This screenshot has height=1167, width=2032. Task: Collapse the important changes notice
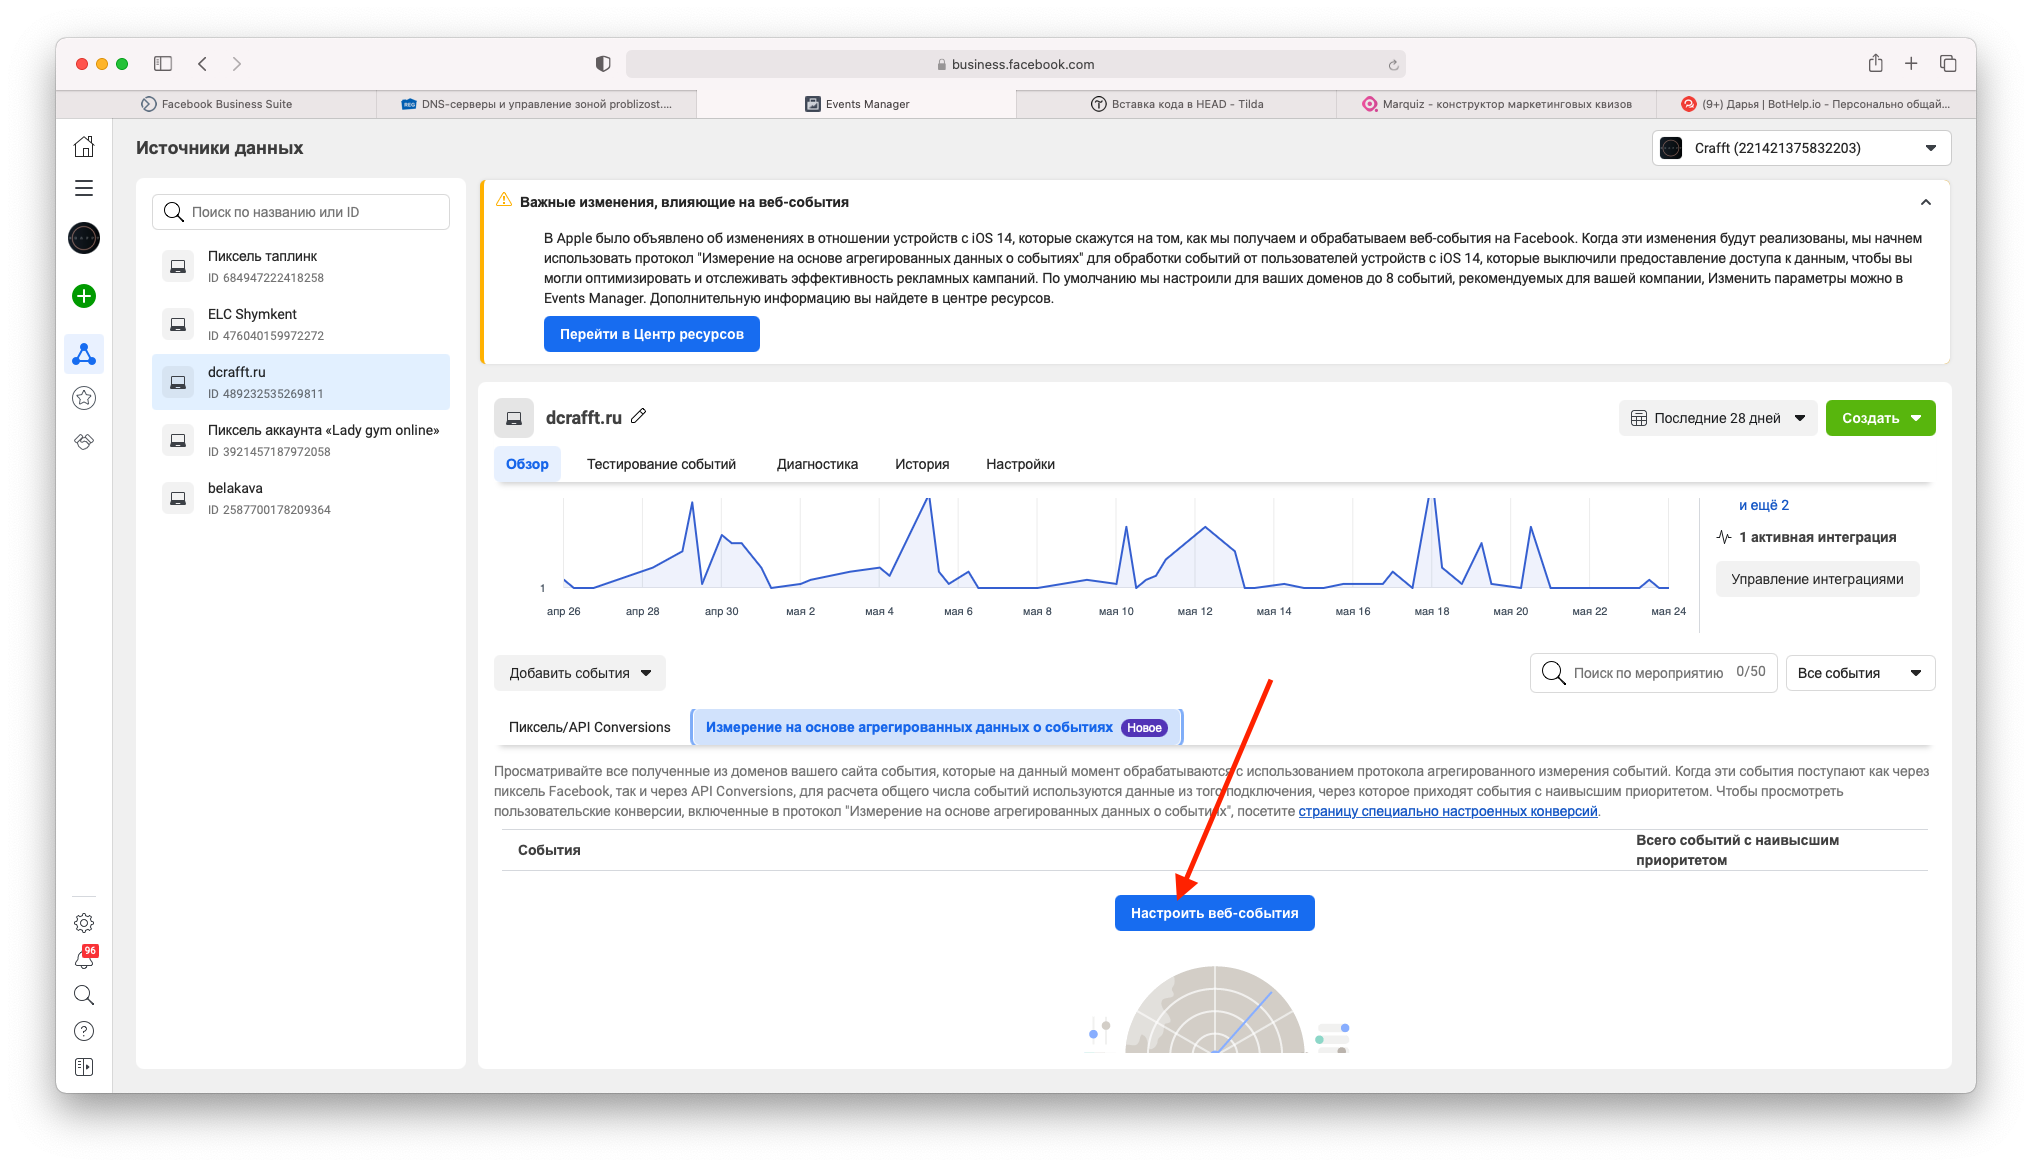[1925, 202]
